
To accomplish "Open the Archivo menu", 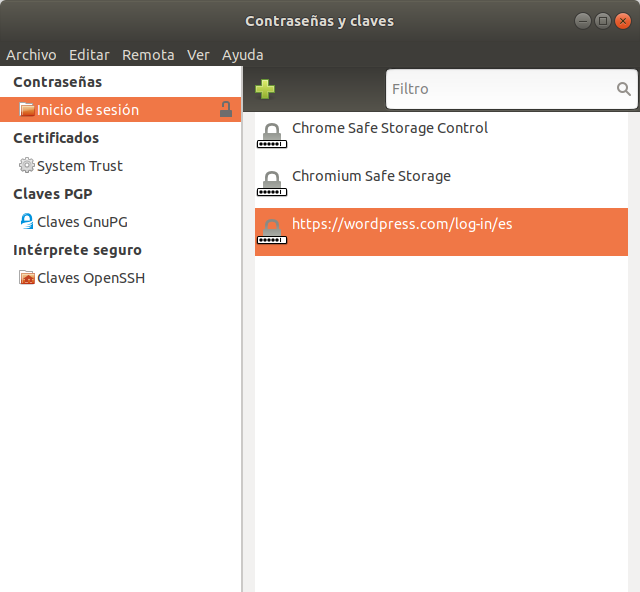I will 31,55.
